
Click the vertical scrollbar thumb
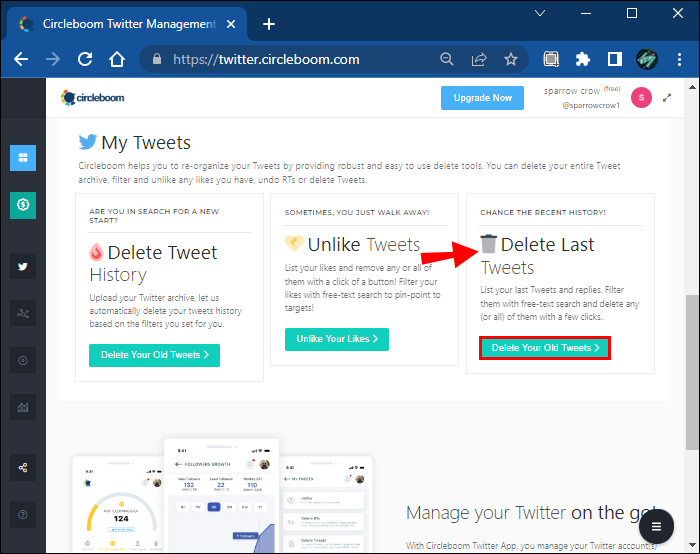point(692,372)
